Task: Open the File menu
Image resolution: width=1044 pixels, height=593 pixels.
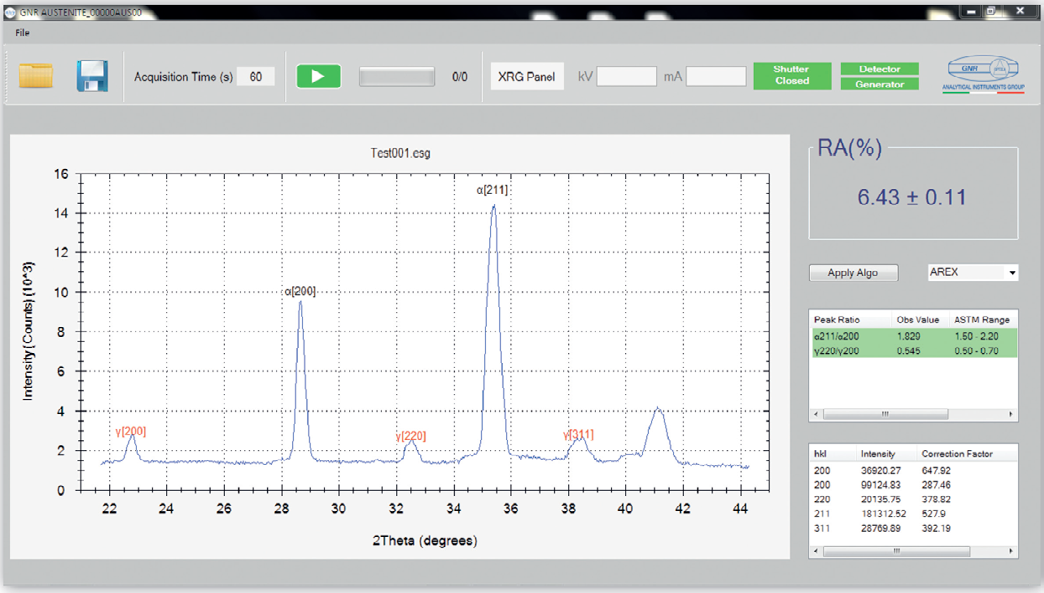Action: pyautogui.click(x=22, y=32)
